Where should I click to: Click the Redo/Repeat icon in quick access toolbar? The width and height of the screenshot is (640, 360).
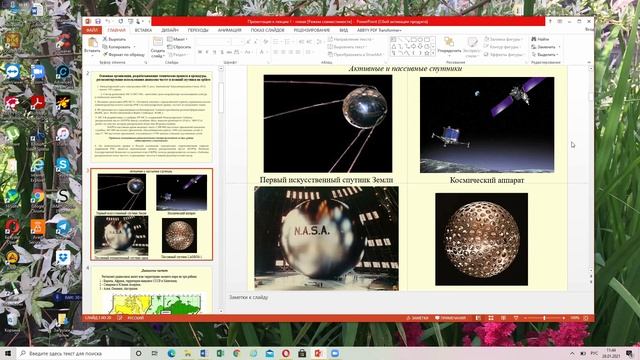coord(121,21)
